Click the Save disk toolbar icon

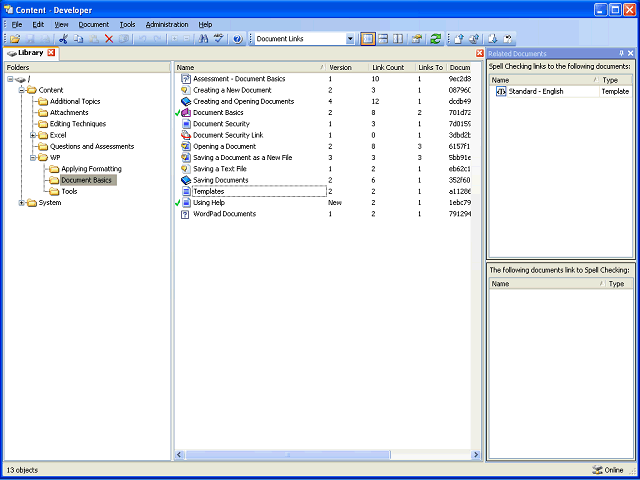tap(30, 39)
